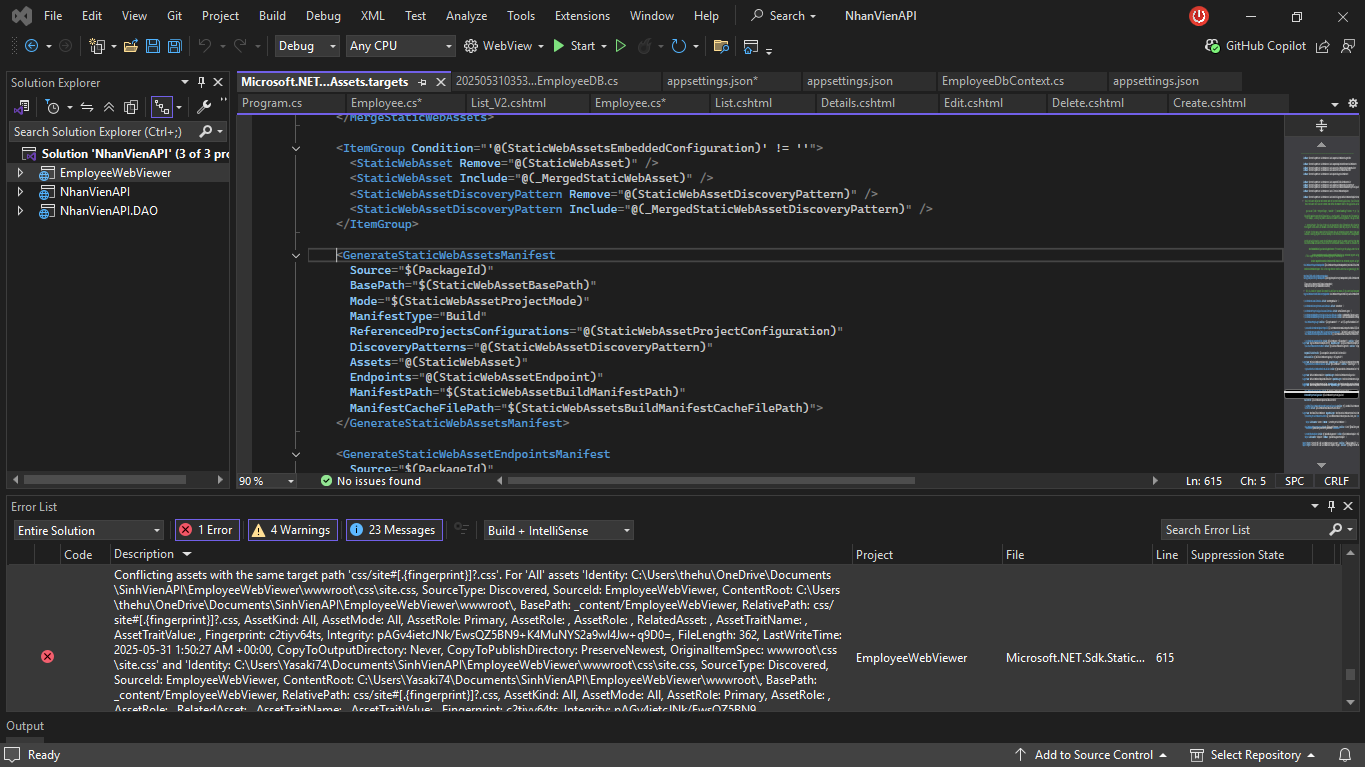Switch to the EmployeeDbContext.cs tab

pos(1003,81)
